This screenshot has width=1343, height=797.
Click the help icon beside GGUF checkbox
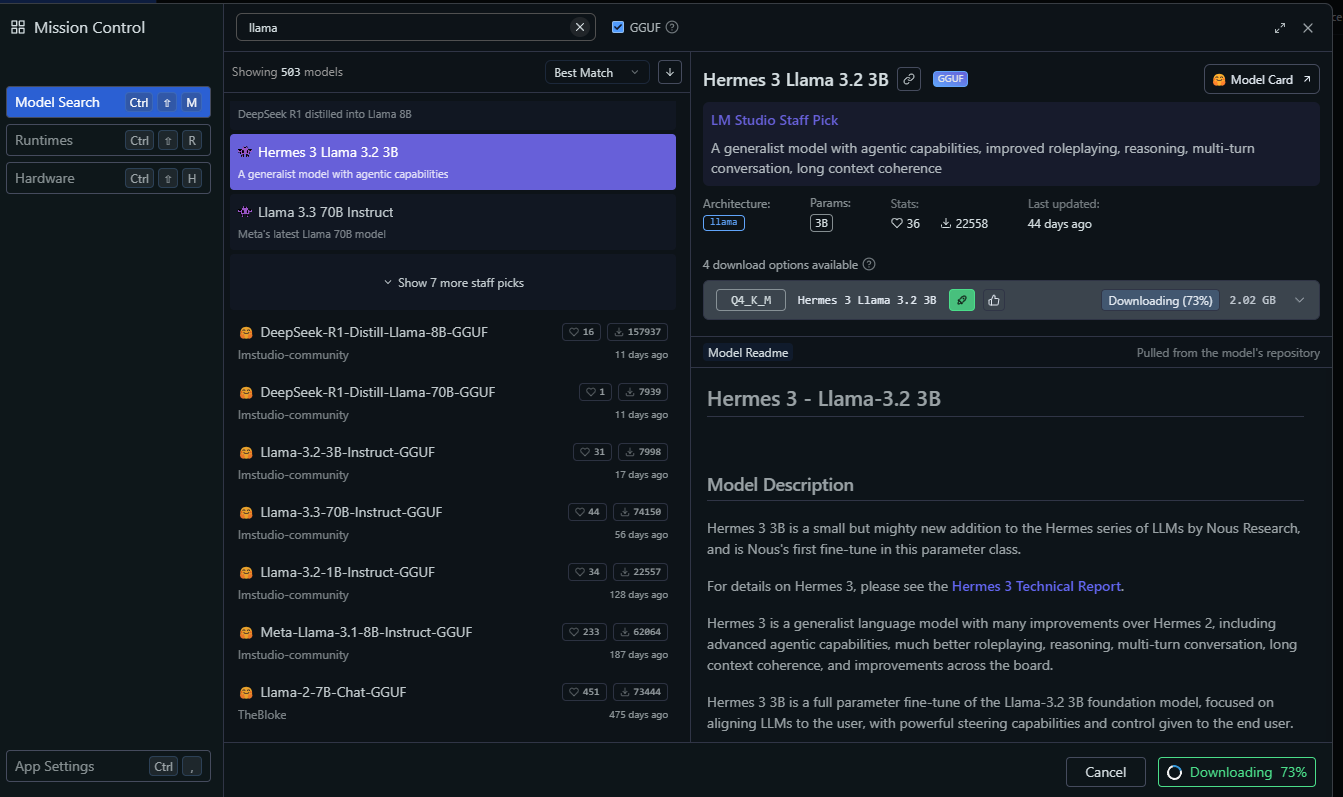point(672,27)
